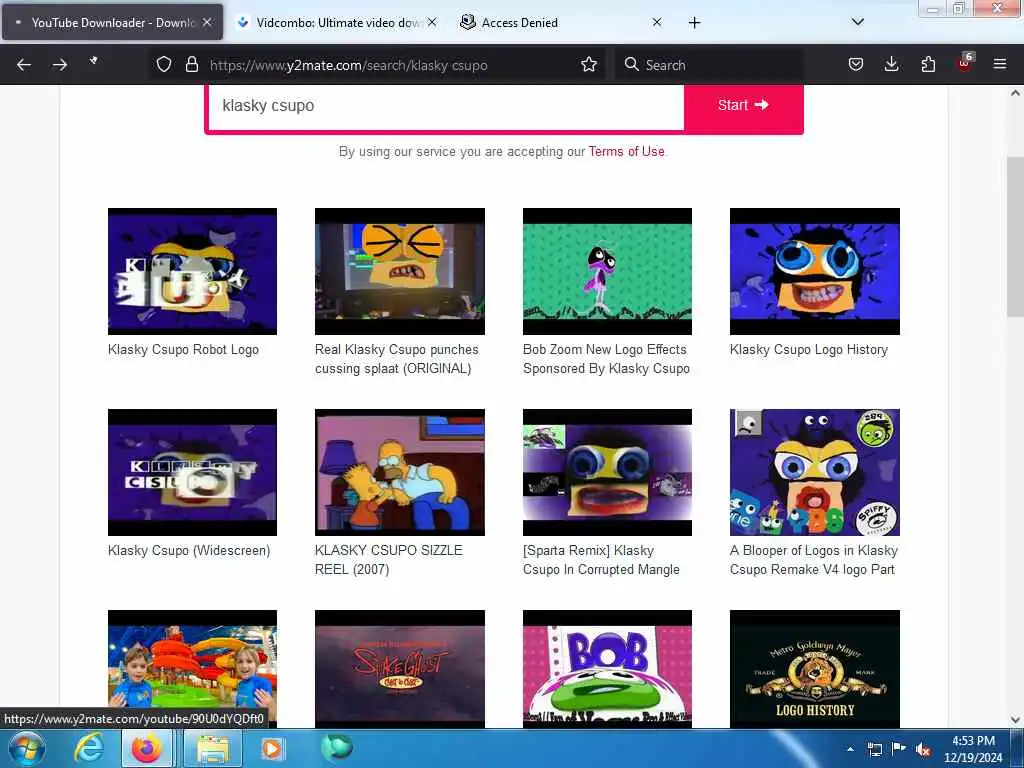
Task: Click the uBlock extension icon with badge 6
Action: (965, 63)
